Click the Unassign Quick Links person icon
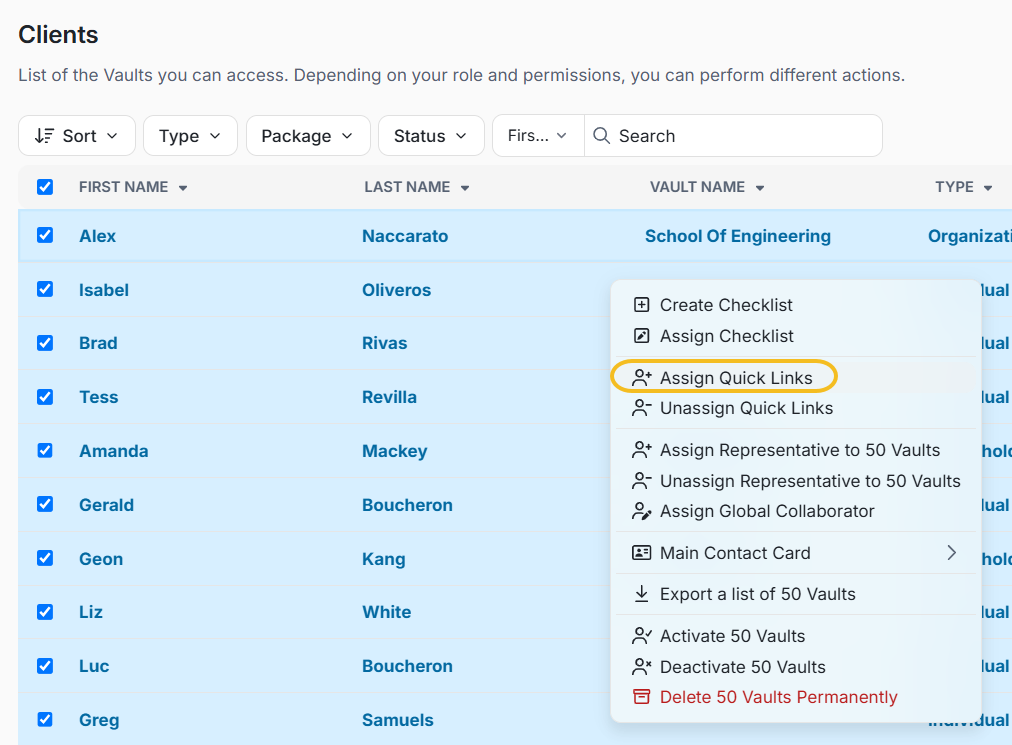The image size is (1012, 745). [x=641, y=408]
